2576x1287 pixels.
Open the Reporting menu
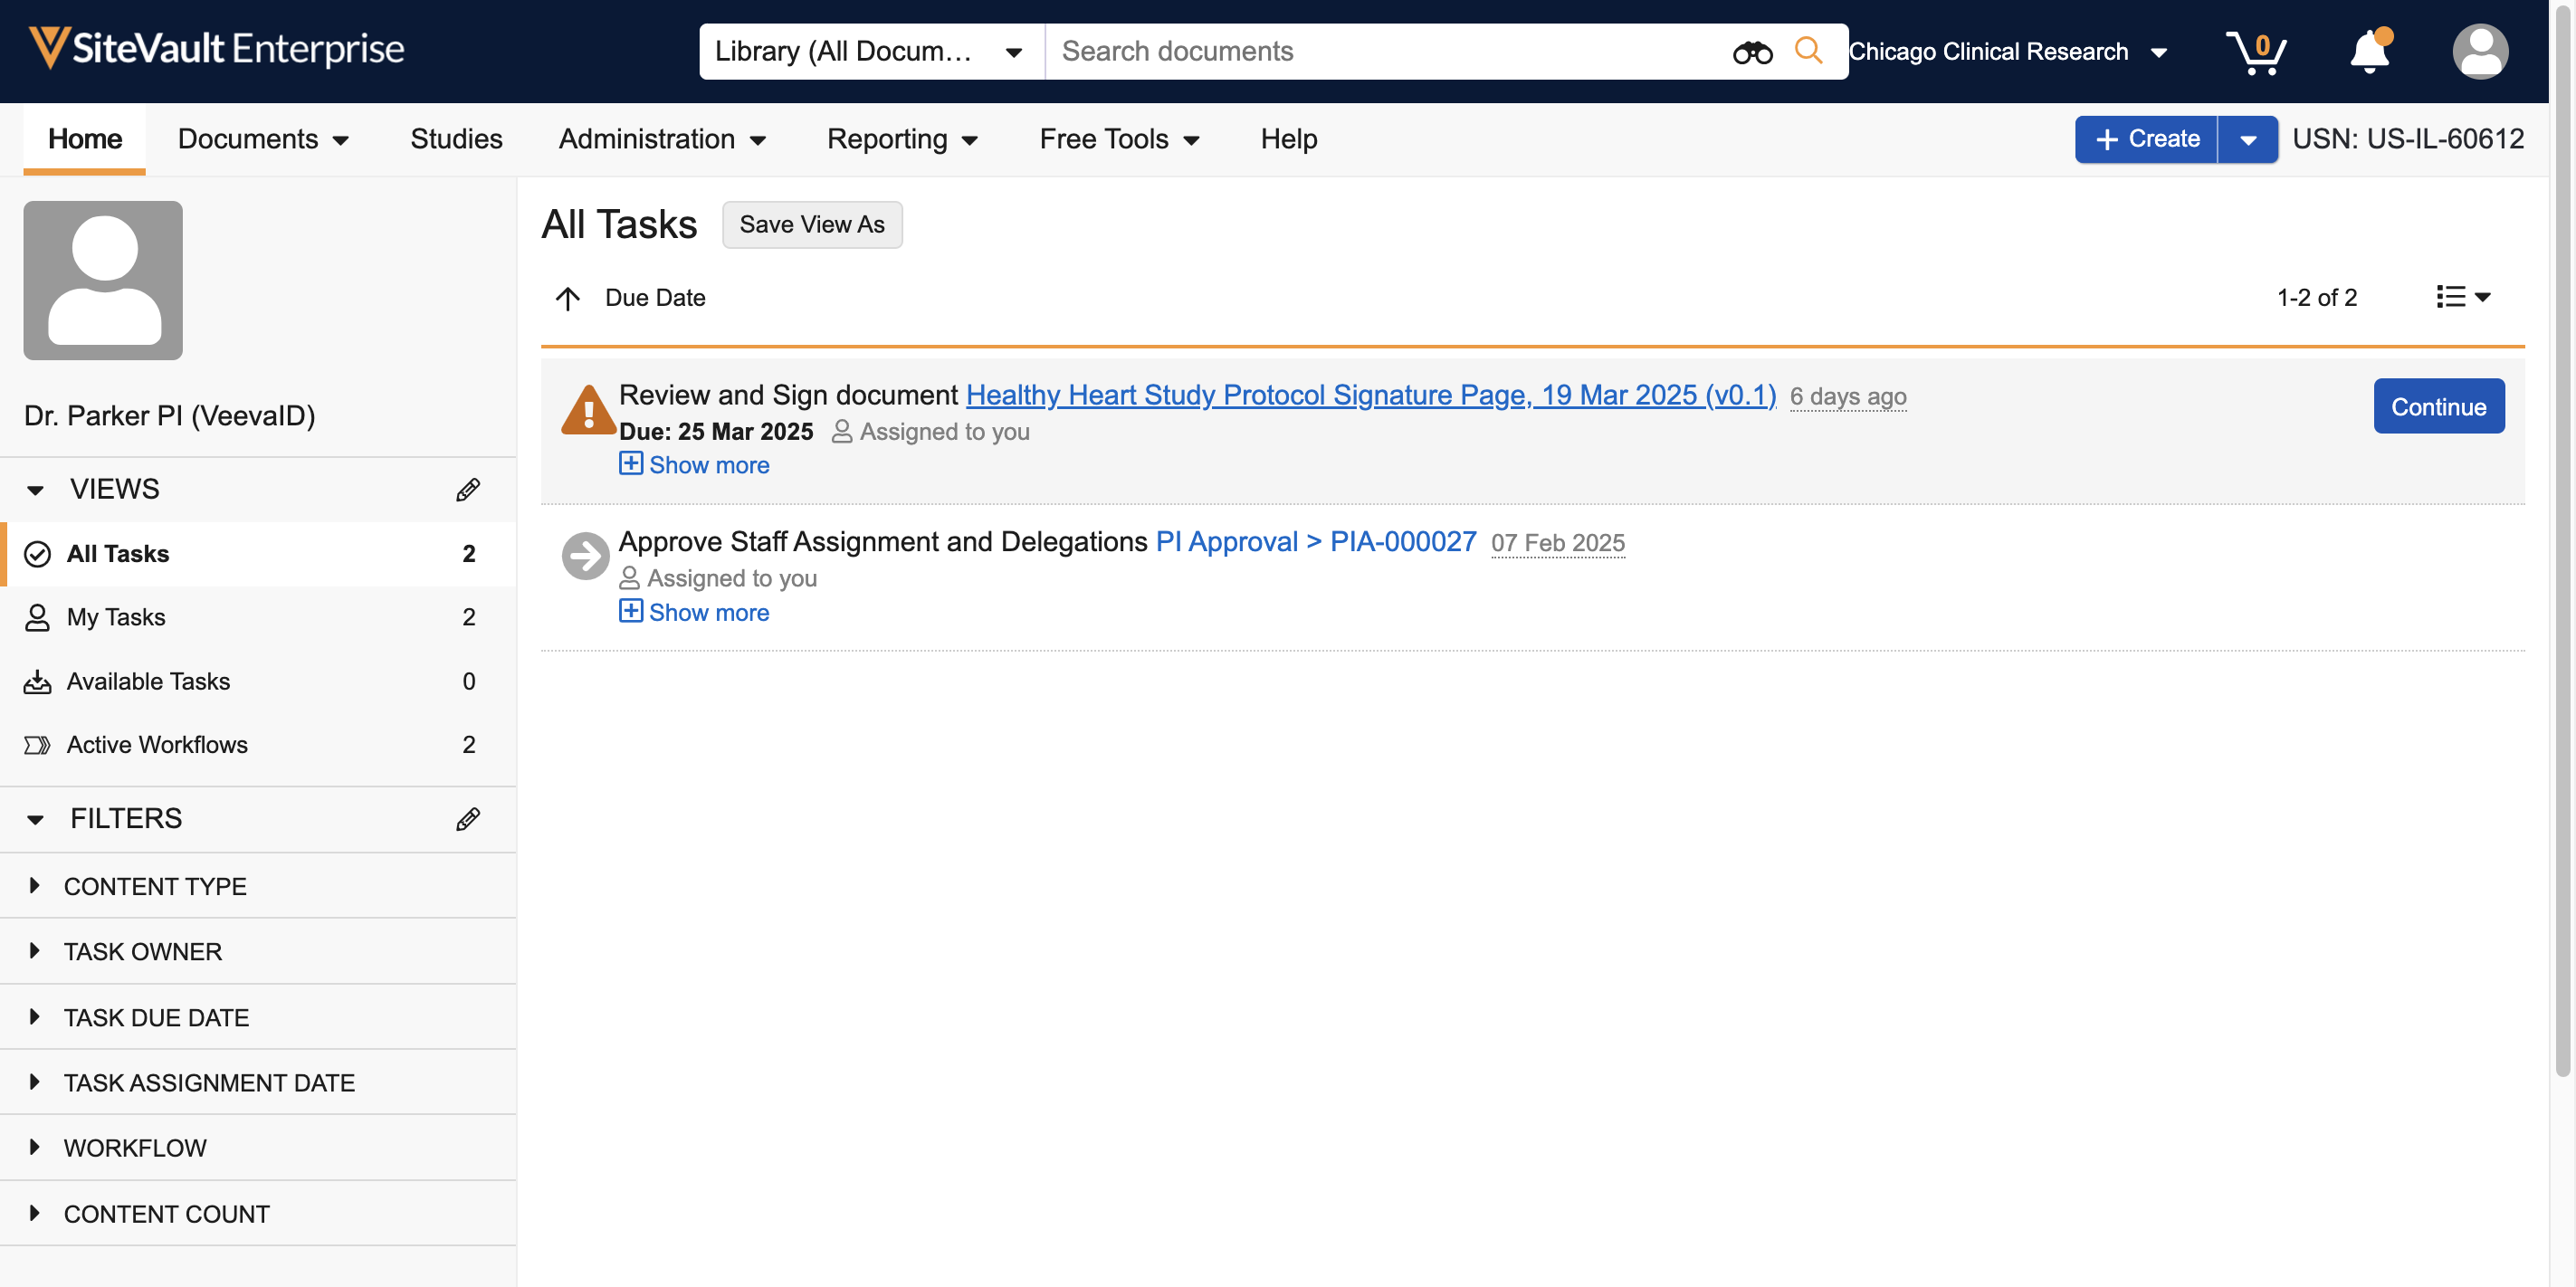point(902,139)
